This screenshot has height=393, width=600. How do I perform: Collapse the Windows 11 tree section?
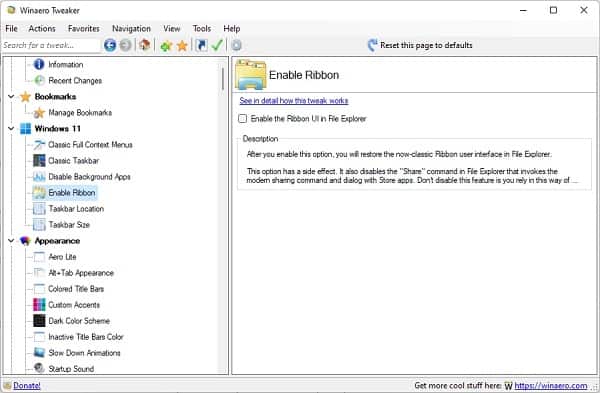(11, 129)
